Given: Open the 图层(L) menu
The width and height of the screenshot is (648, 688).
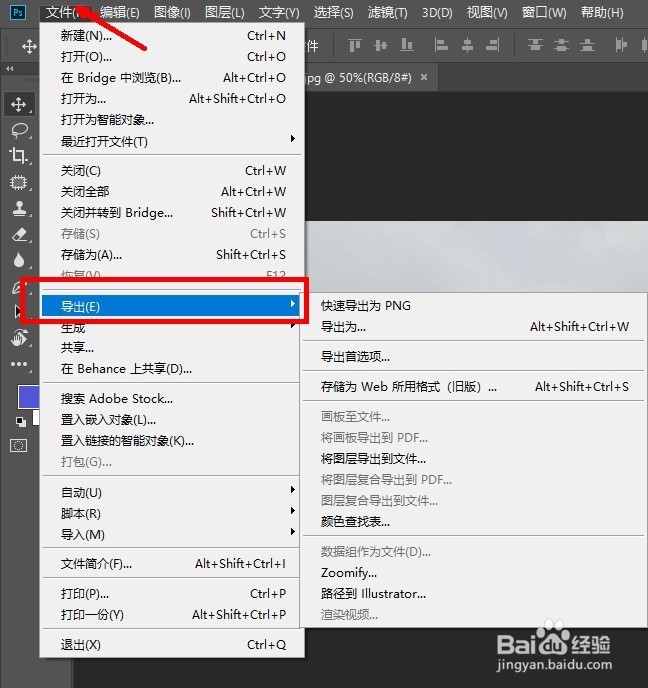Looking at the screenshot, I should pos(225,12).
